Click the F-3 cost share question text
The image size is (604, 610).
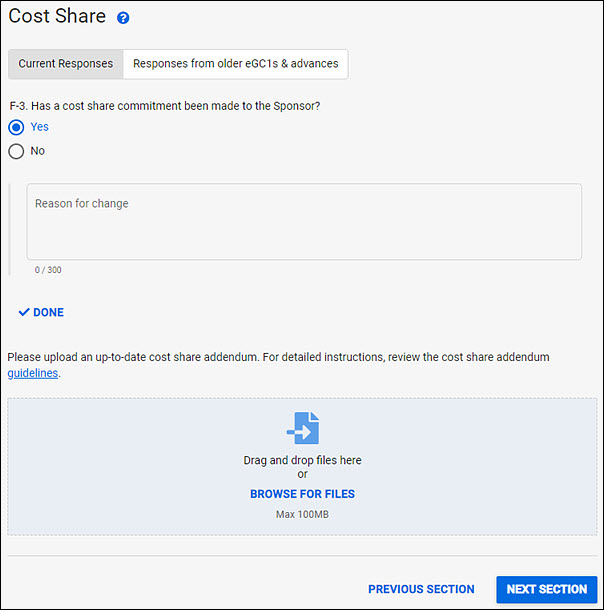(165, 106)
